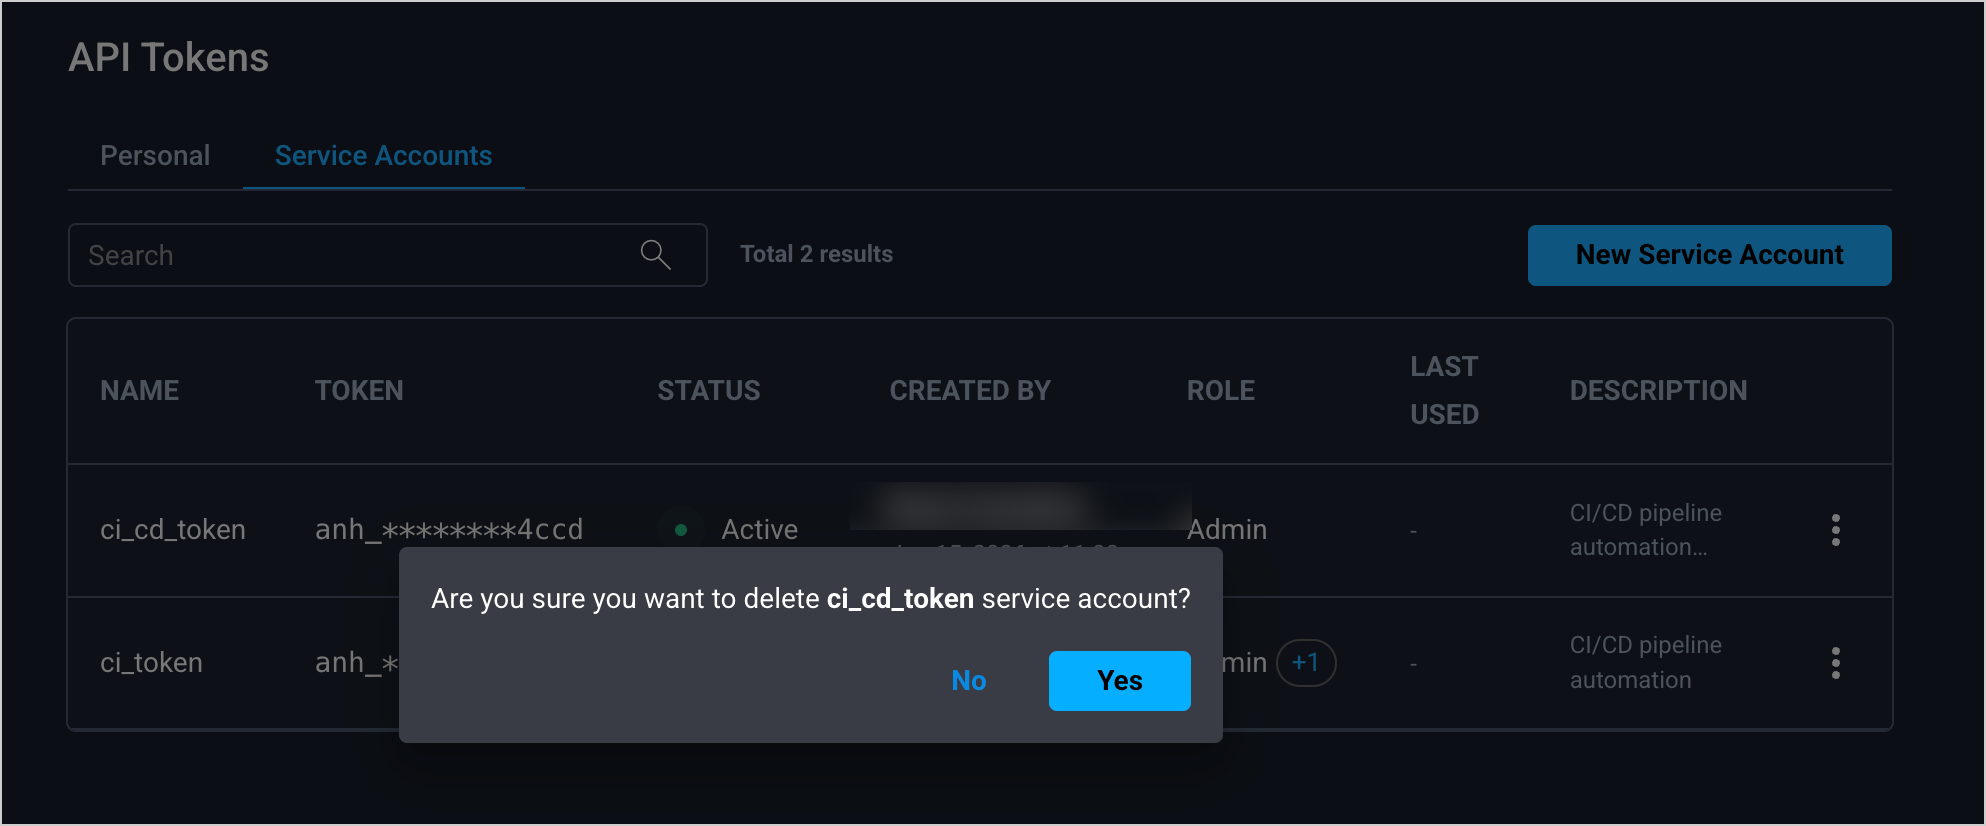Image resolution: width=1986 pixels, height=826 pixels.
Task: Cancel deletion by clicking No
Action: [x=968, y=681]
